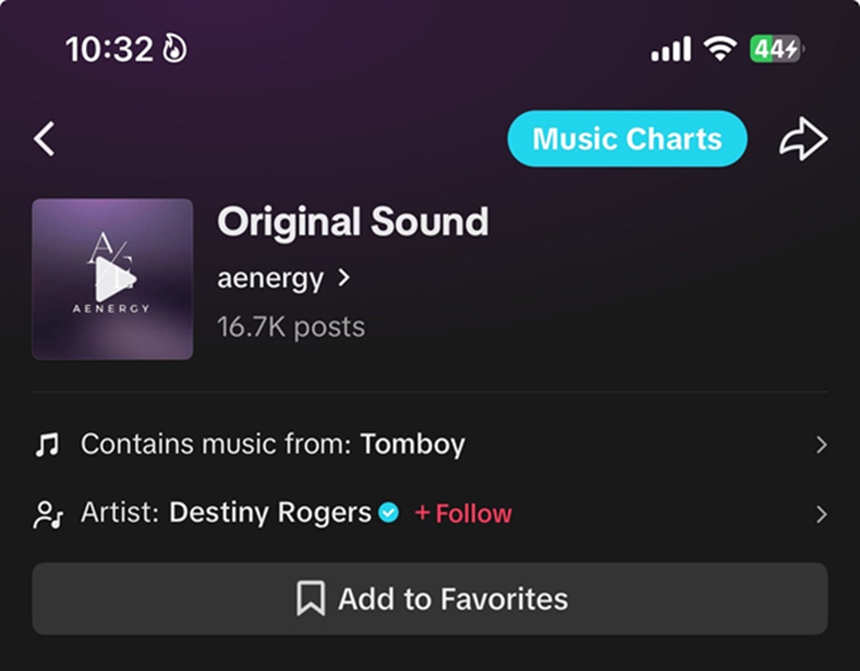Expand the Tomboy music row chevron
The height and width of the screenshot is (671, 860).
point(821,445)
